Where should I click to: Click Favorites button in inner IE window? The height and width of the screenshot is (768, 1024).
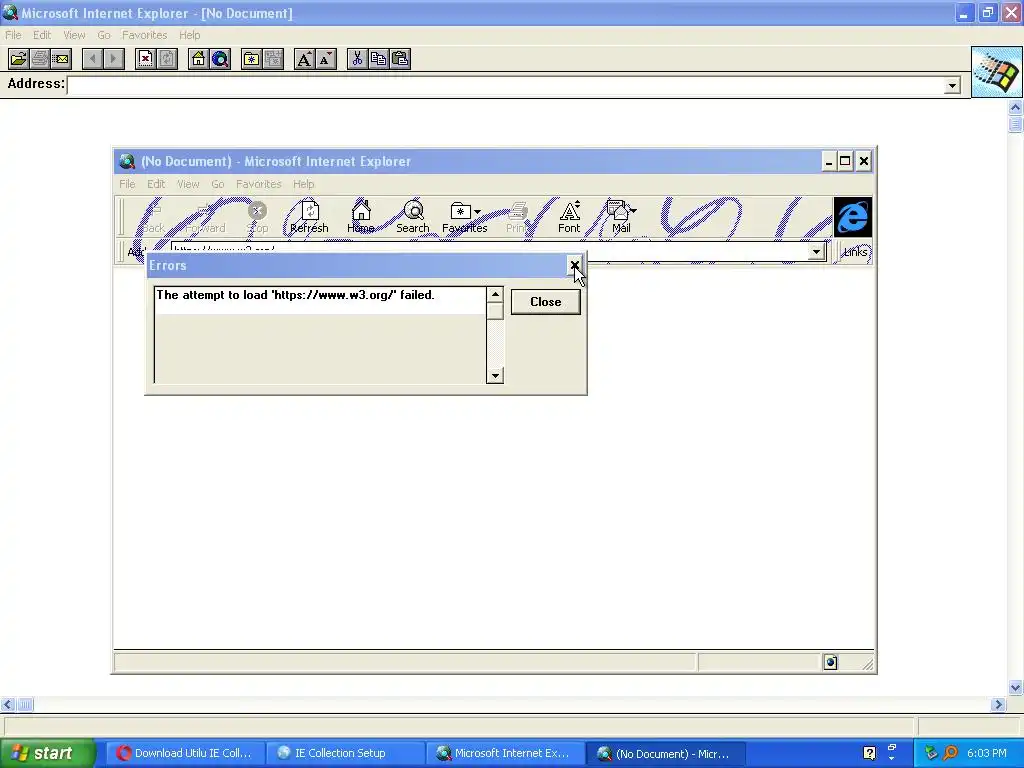(x=464, y=217)
